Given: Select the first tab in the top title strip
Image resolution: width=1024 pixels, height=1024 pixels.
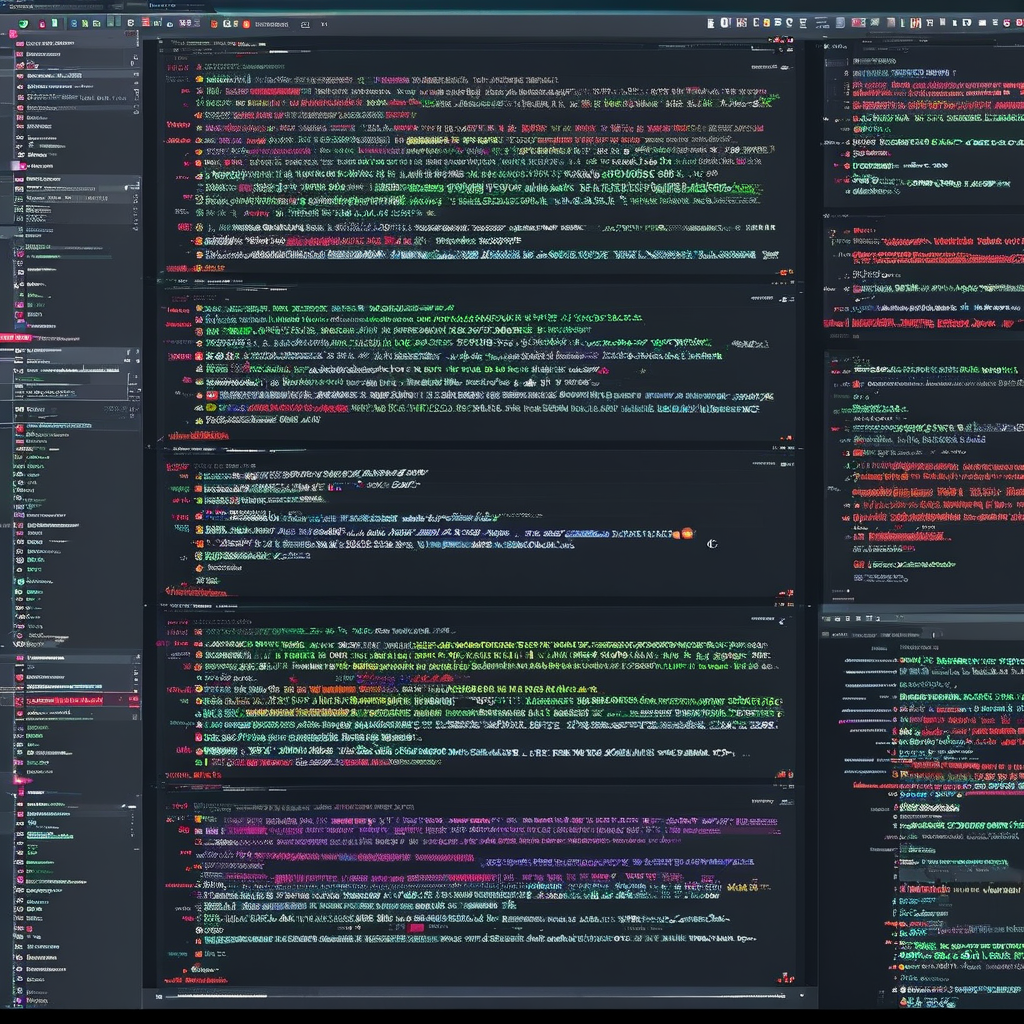Looking at the screenshot, I should click(x=30, y=6).
